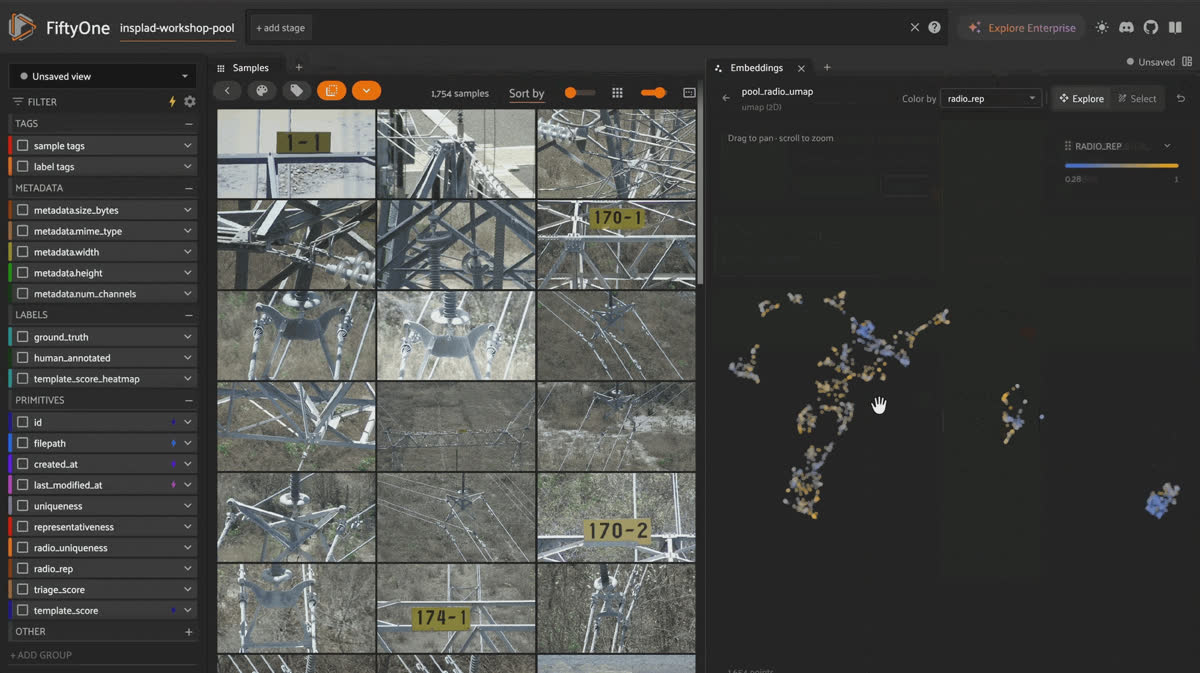Enable the ground_truth label checkbox
This screenshot has width=1200, height=673.
(23, 337)
